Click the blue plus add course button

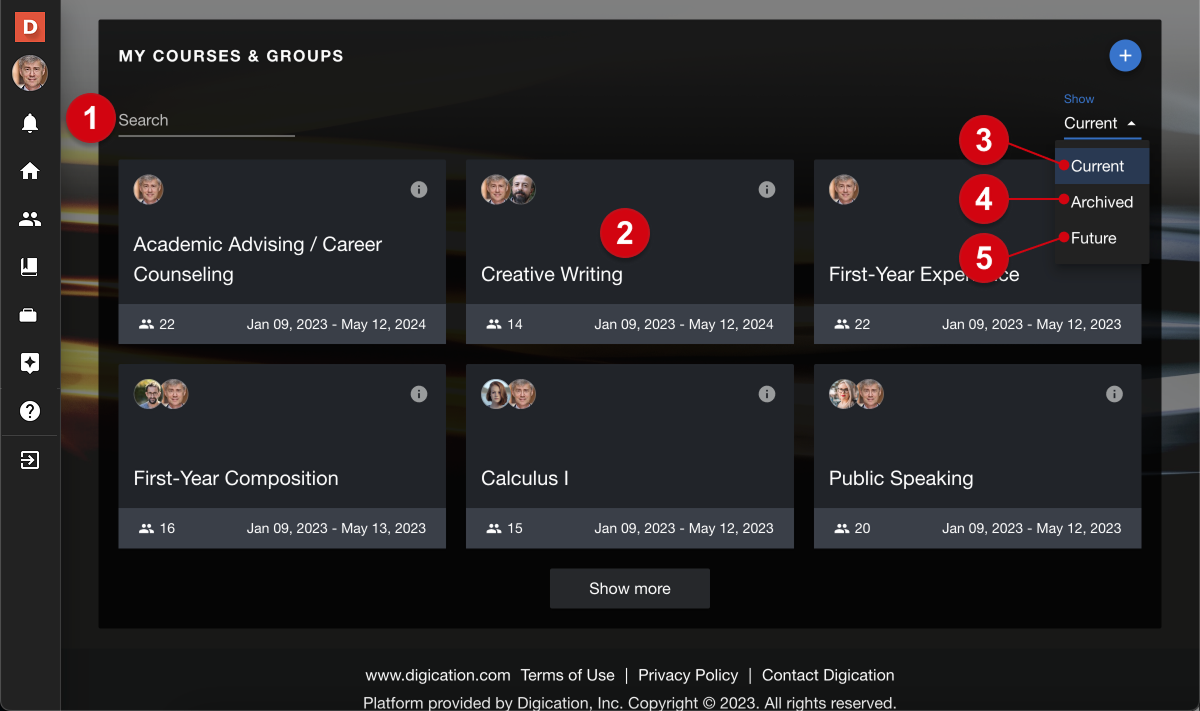click(1125, 56)
